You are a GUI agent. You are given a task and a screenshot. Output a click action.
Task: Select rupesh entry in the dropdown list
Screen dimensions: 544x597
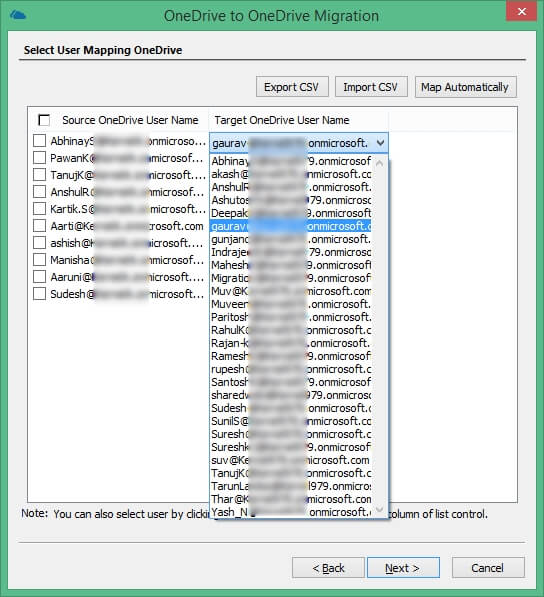point(291,369)
